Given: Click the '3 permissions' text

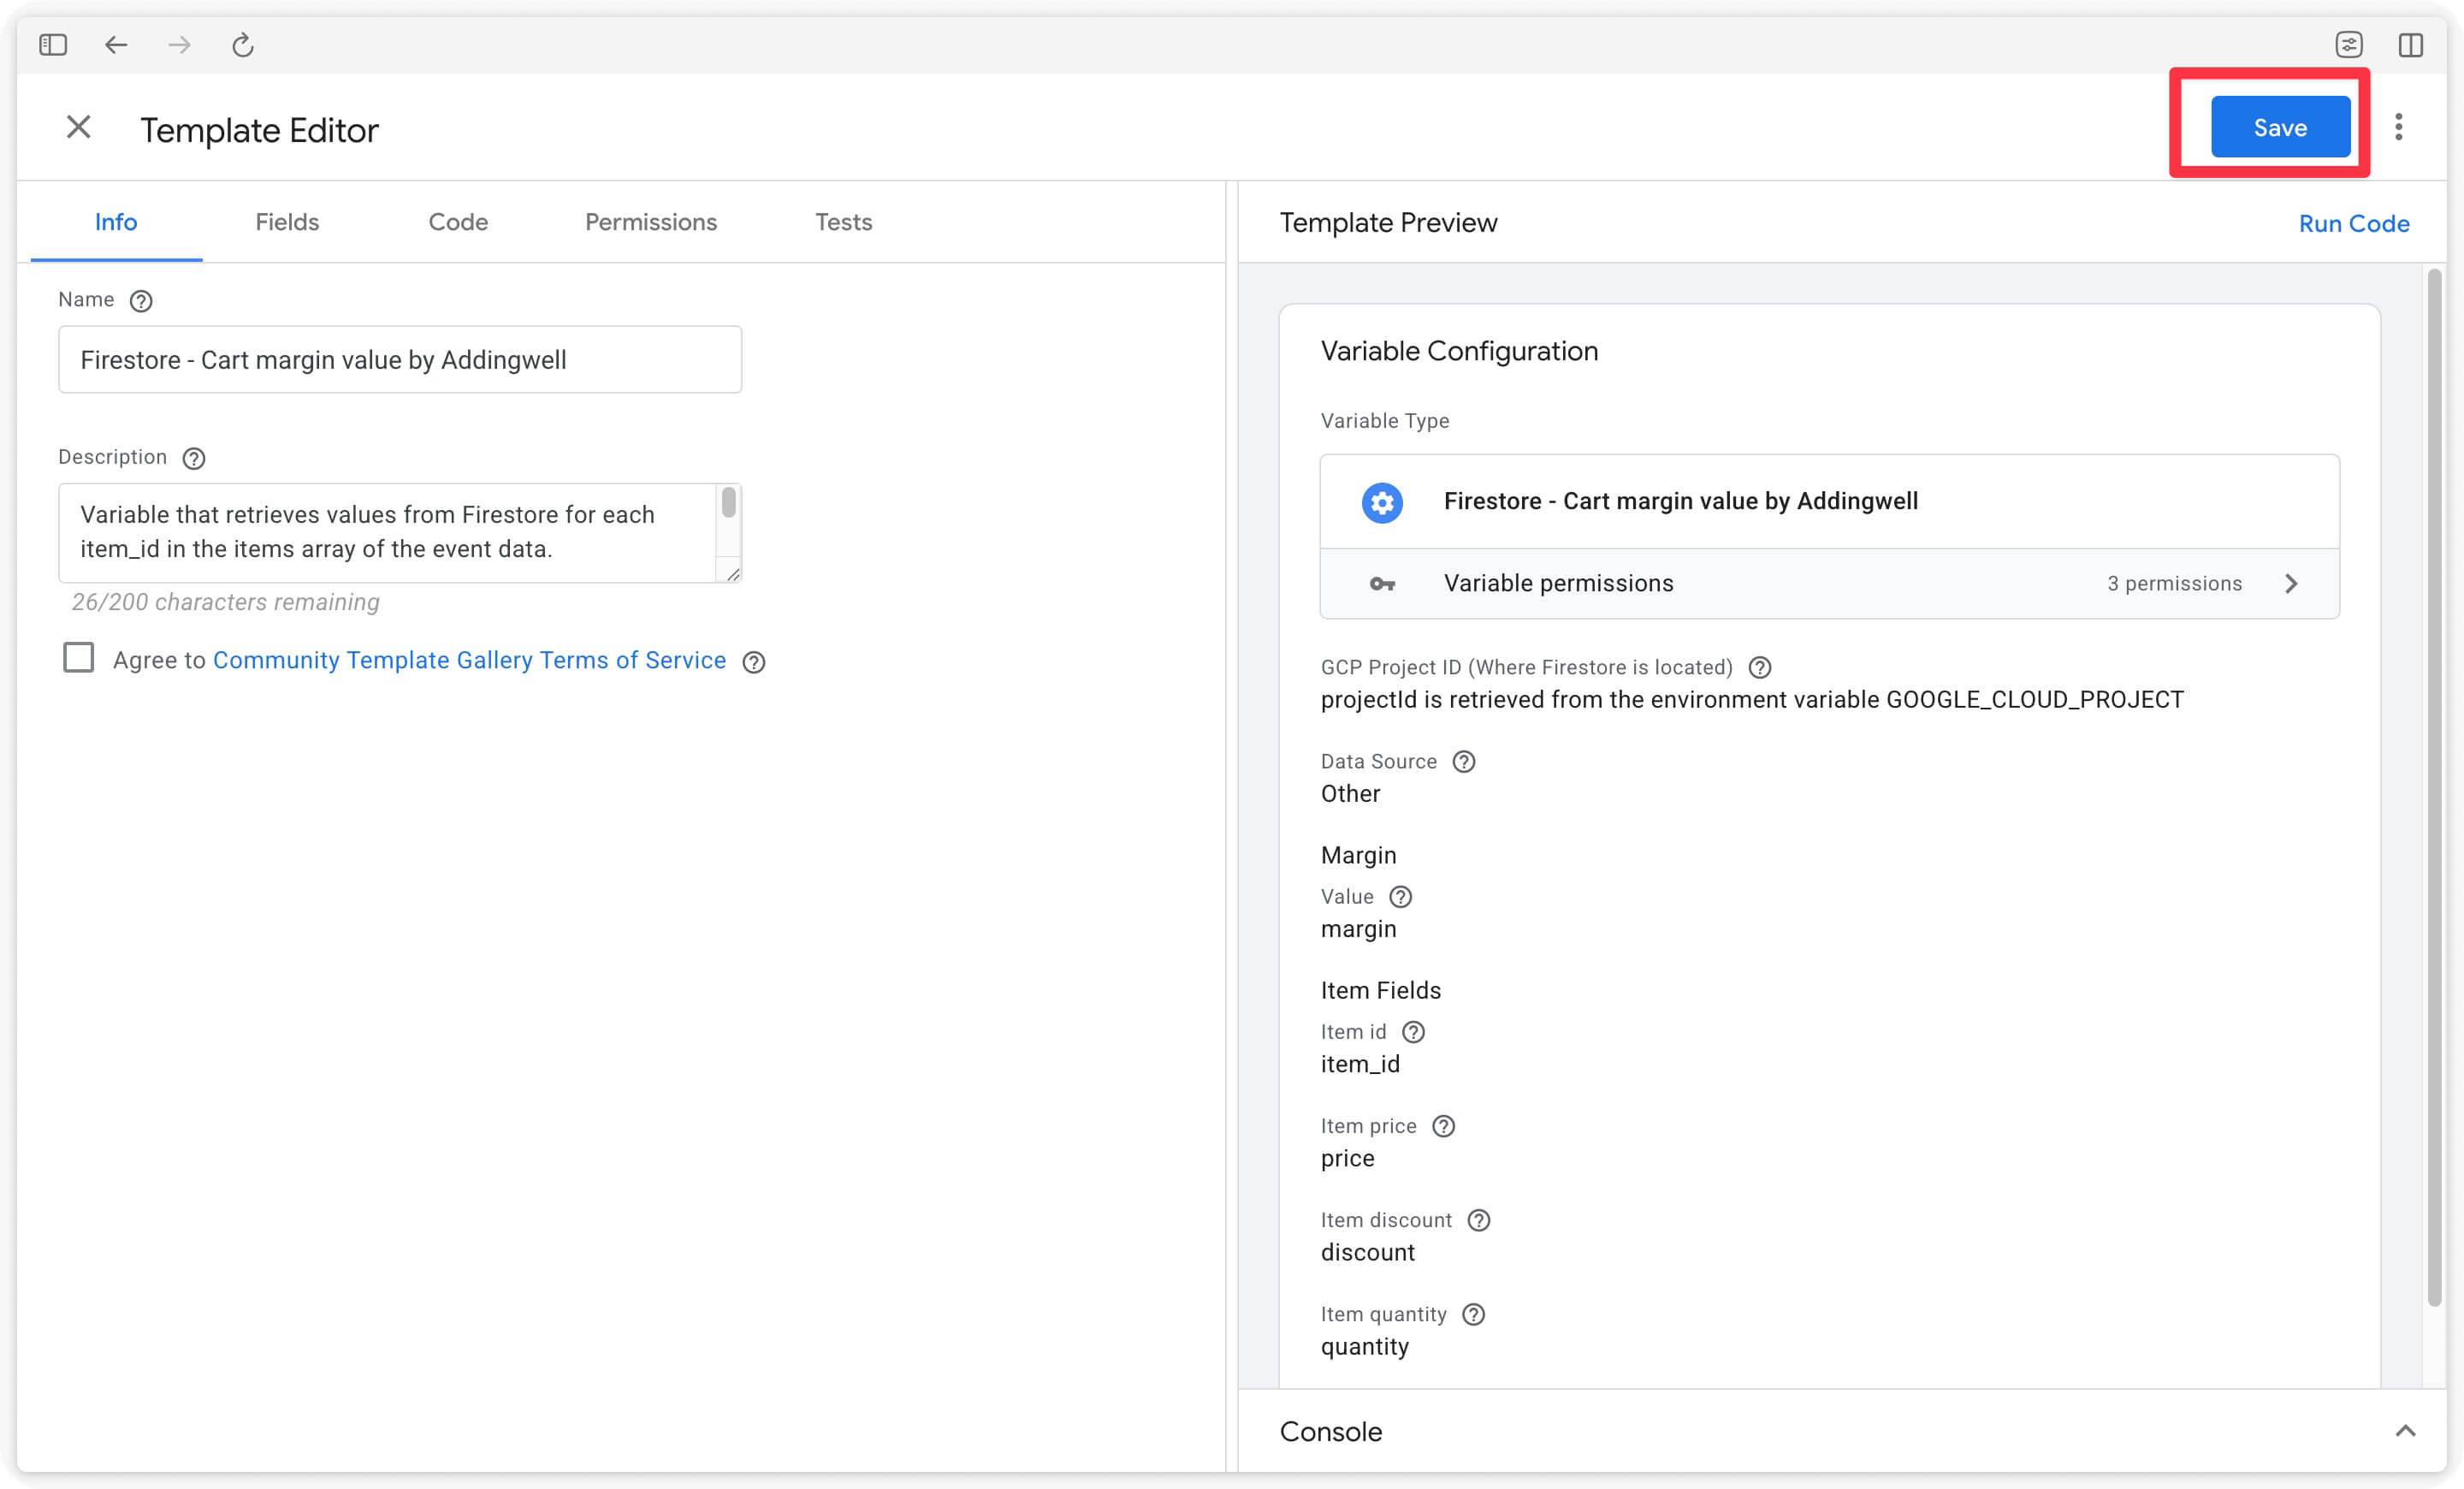Looking at the screenshot, I should click(x=2174, y=584).
